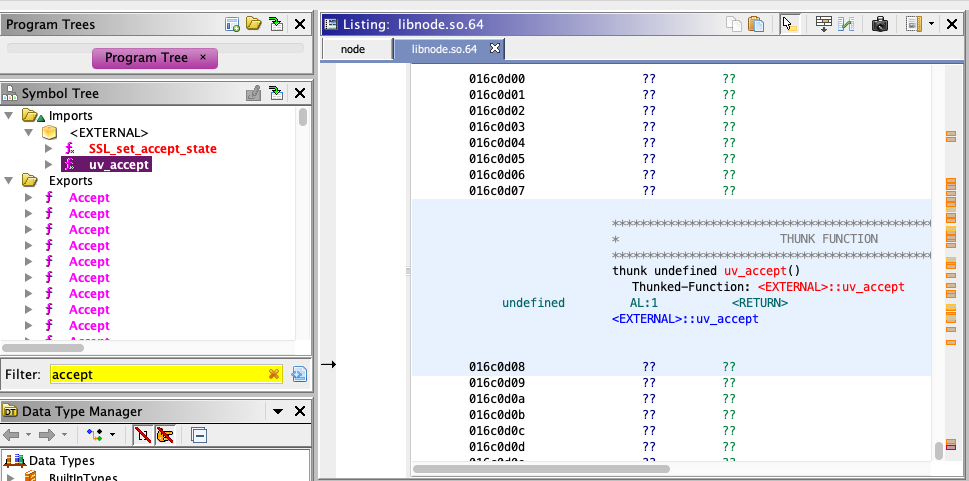
Task: Toggle mouse hover mode in Listing
Action: coord(789,23)
